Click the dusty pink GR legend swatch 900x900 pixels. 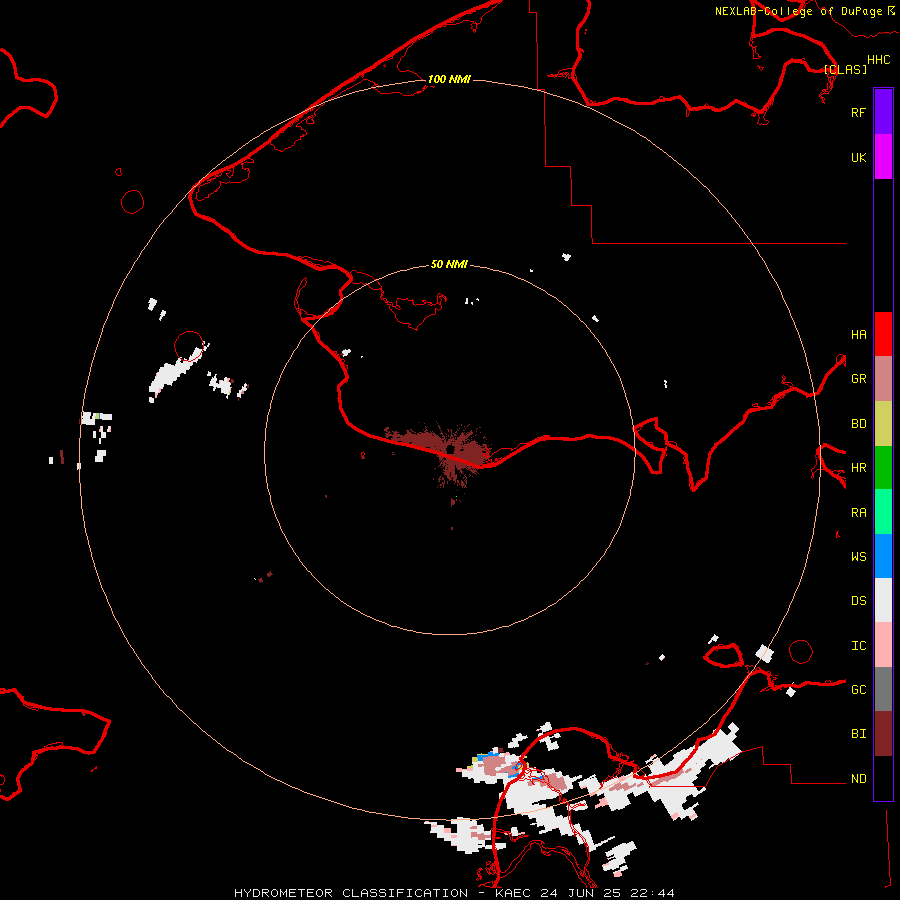coord(883,379)
